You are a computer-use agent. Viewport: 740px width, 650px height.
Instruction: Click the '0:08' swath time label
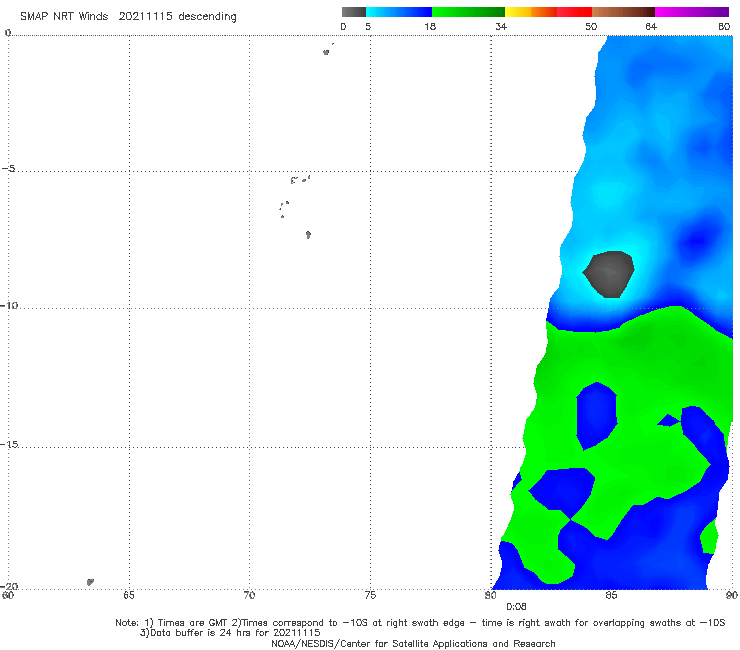click(x=516, y=607)
